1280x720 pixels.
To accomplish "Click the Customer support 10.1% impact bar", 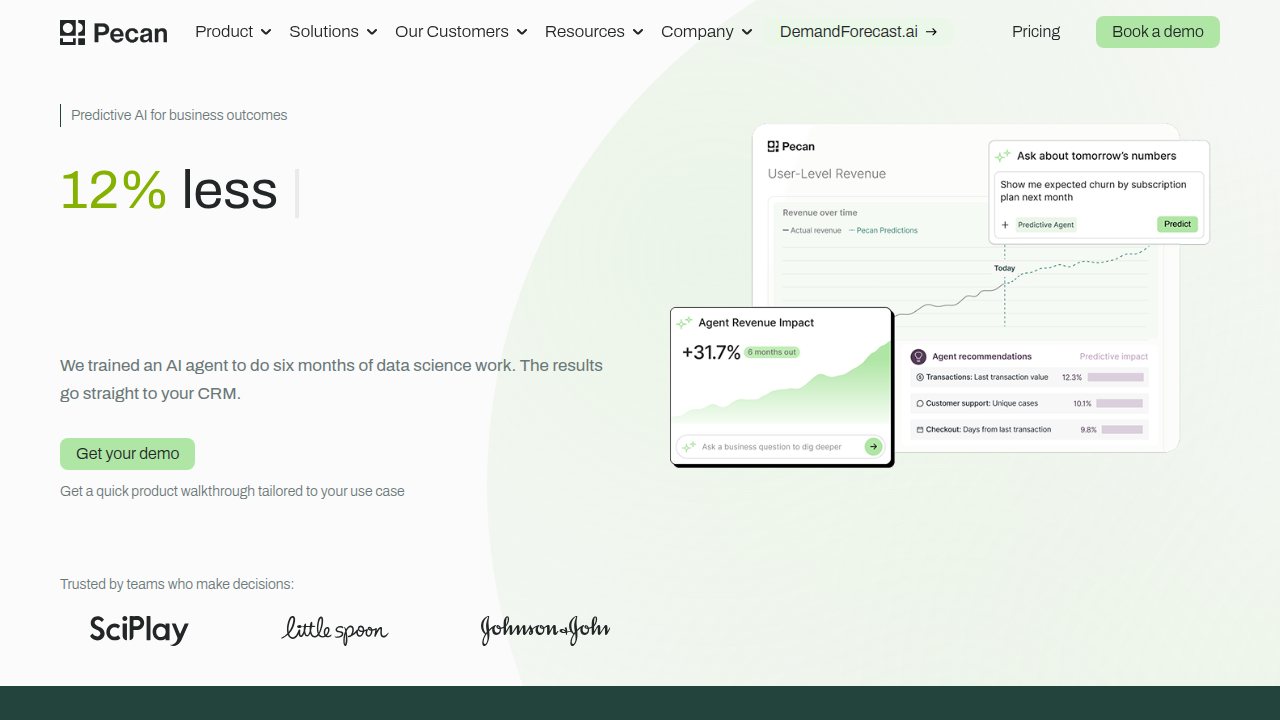I will (1119, 404).
